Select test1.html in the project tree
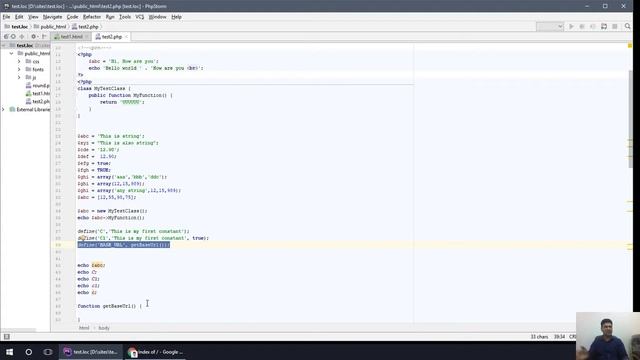The height and width of the screenshot is (360, 640). coord(37,93)
